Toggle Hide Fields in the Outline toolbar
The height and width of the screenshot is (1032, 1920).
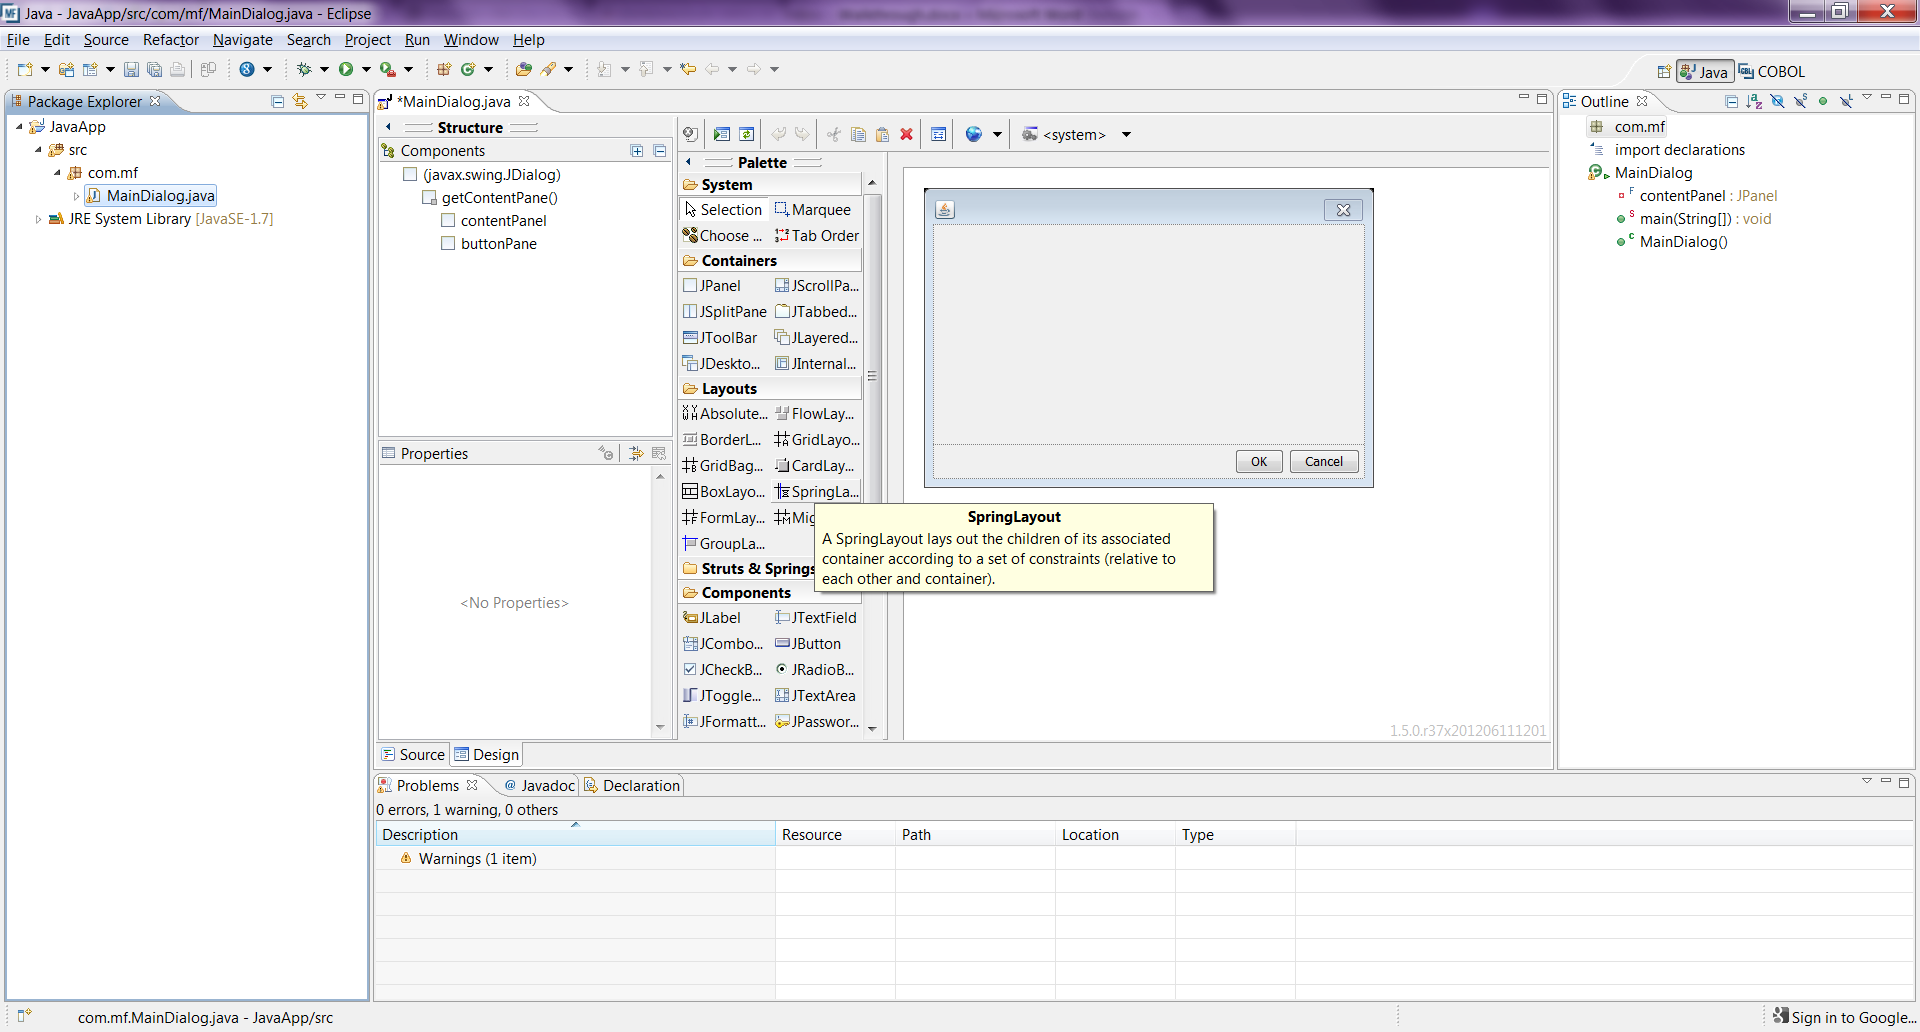click(x=1777, y=101)
